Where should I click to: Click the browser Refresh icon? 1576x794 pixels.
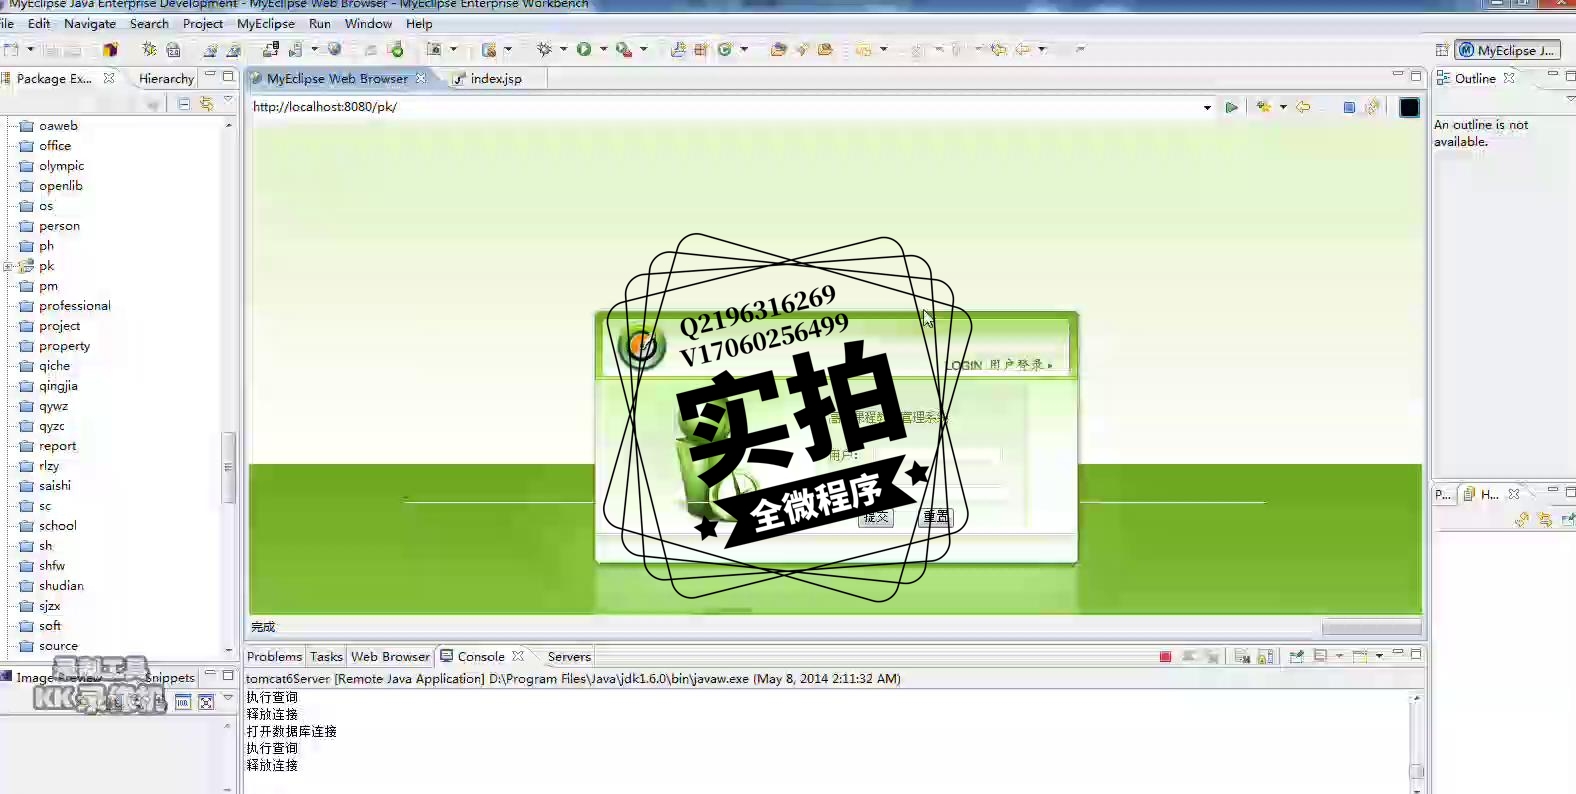tap(1372, 107)
